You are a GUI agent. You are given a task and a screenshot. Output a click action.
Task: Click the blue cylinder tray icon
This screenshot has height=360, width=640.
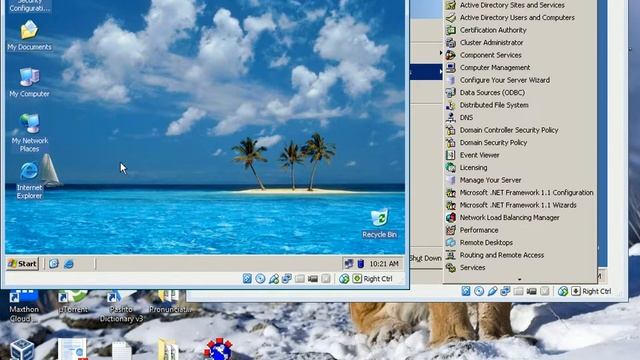(360, 264)
